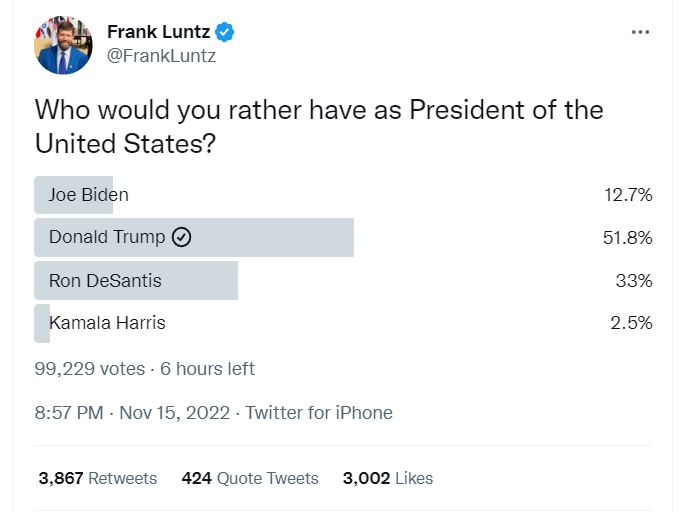The height and width of the screenshot is (512, 697).
Task: Select the Ron DeSantis poll option
Action: [105, 281]
